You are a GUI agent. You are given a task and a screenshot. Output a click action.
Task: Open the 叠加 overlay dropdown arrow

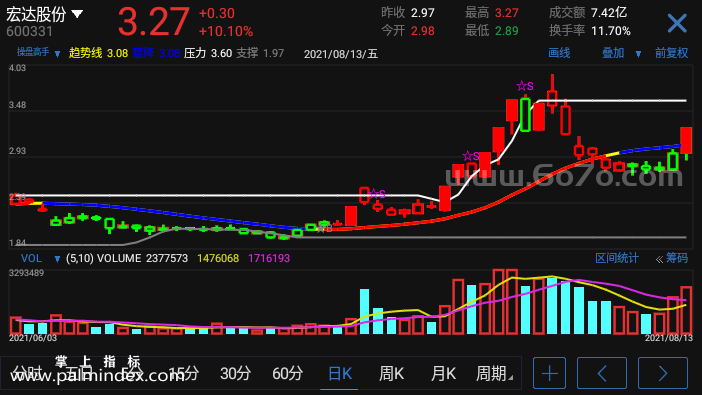pyautogui.click(x=638, y=54)
